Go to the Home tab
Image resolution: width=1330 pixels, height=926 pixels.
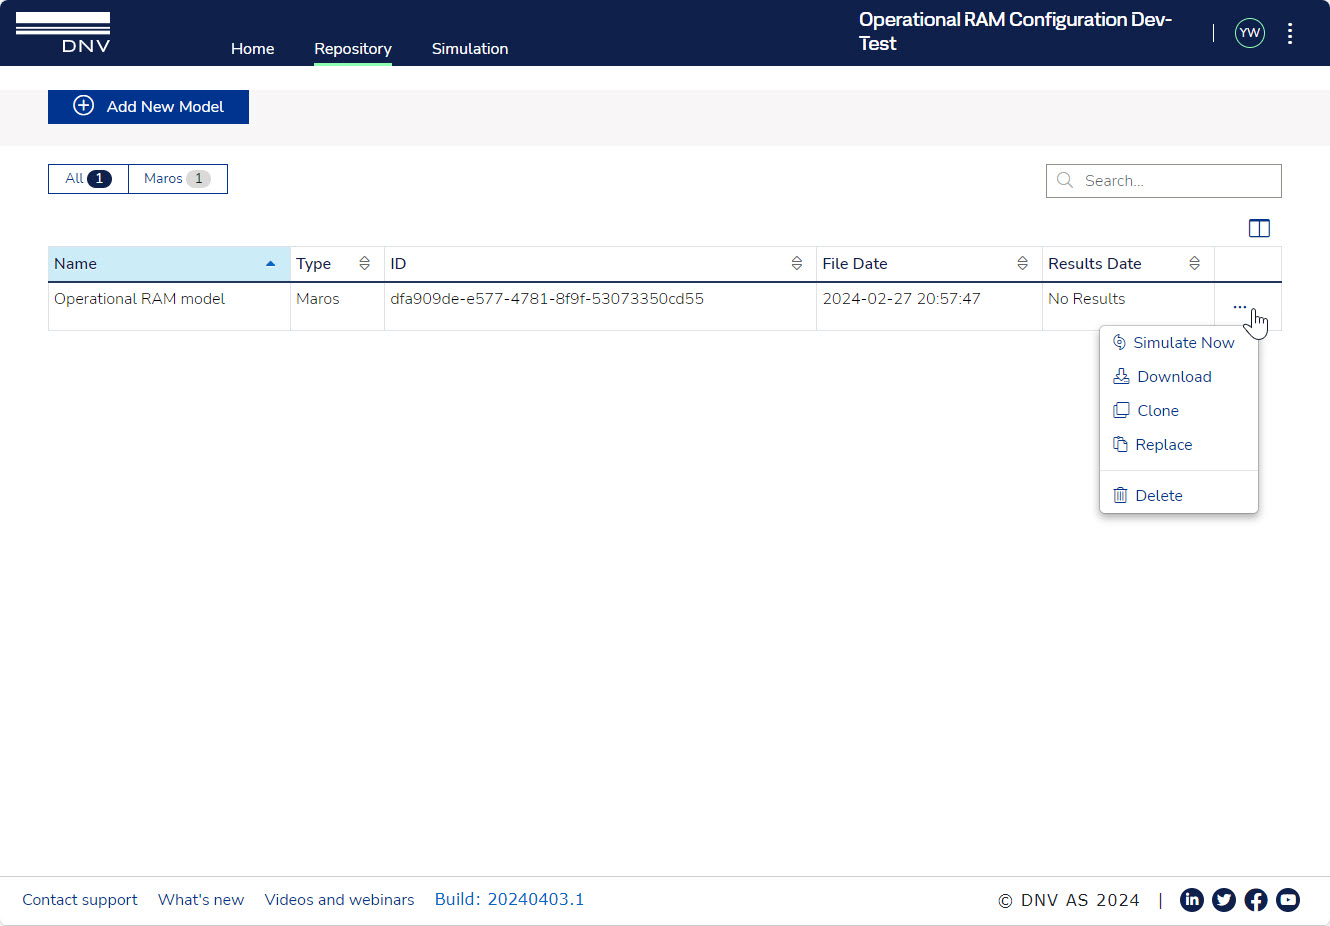(252, 48)
